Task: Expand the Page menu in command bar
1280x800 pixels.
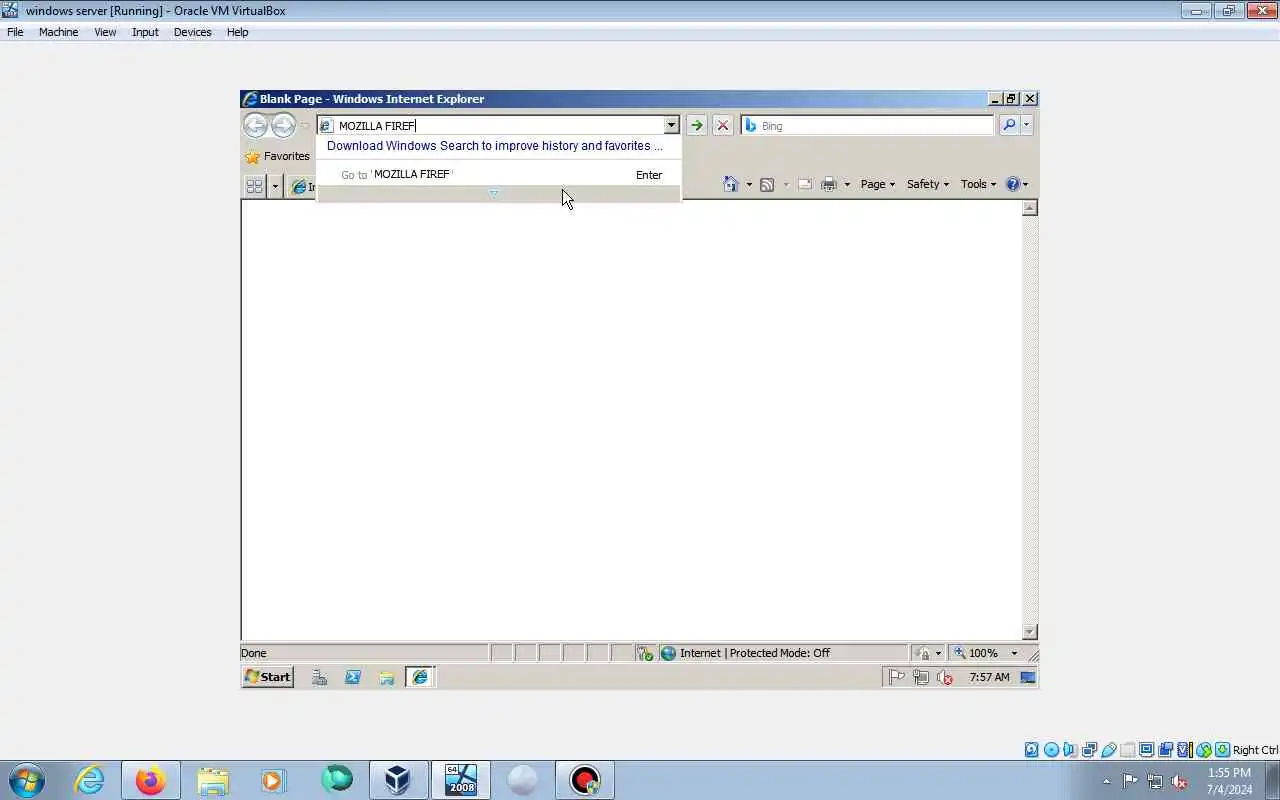Action: (x=877, y=184)
